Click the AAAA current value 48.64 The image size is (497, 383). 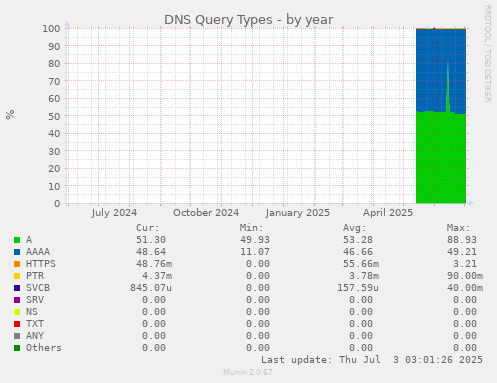tap(151, 252)
